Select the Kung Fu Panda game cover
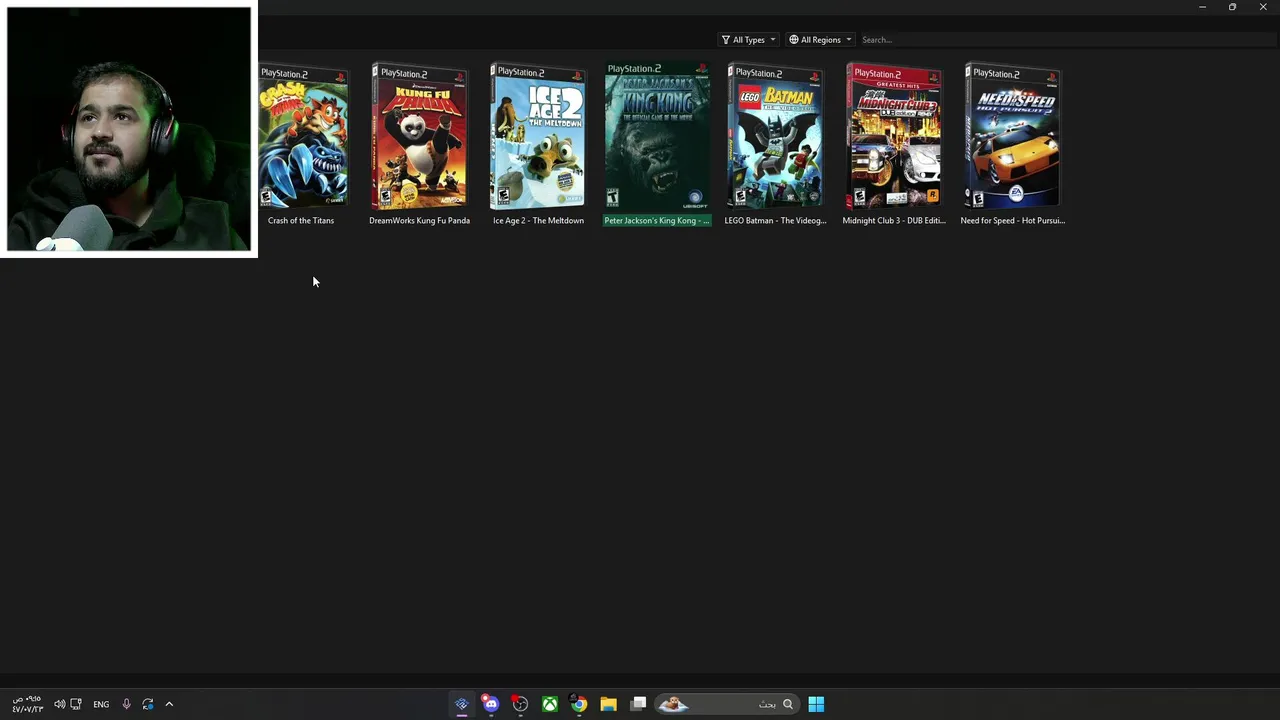 (419, 136)
